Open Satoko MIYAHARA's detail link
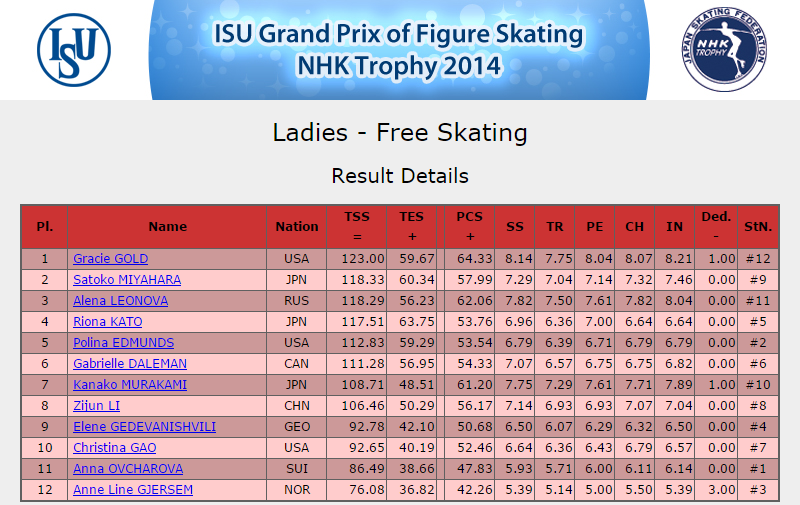Image resolution: width=800 pixels, height=505 pixels. (127, 280)
